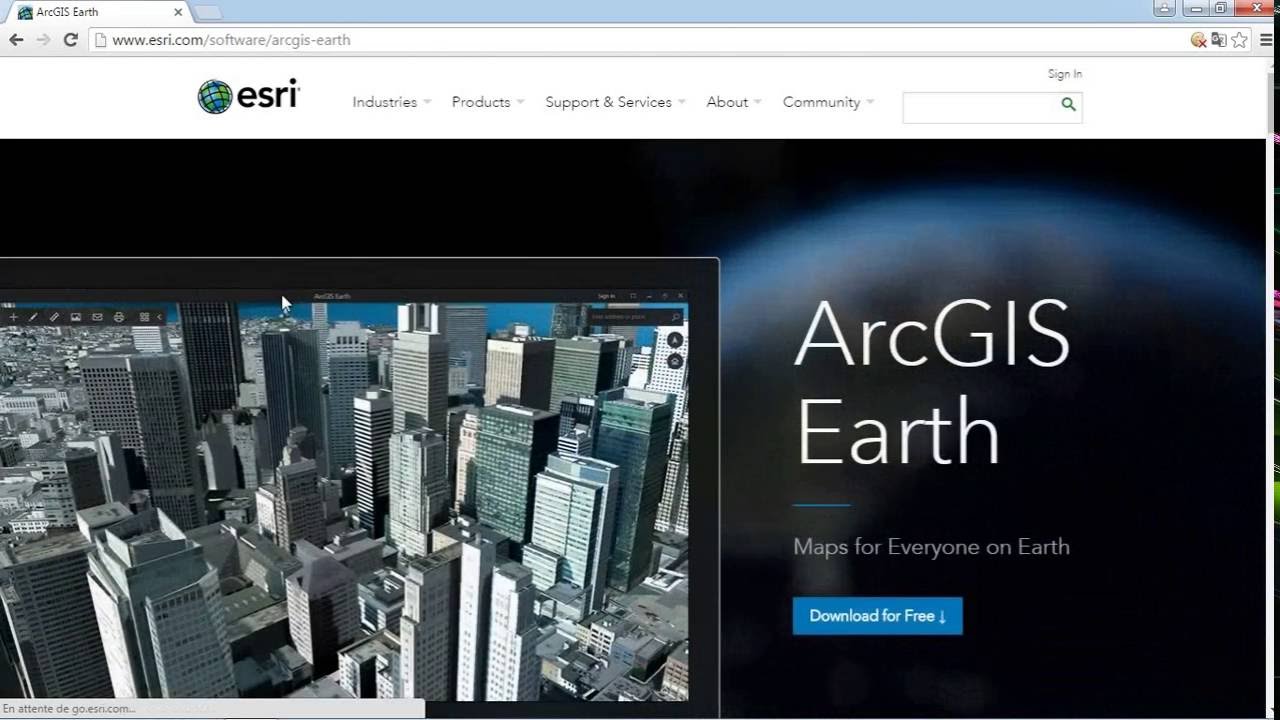1280x720 pixels.
Task: Open the blocked cookies icon in address bar
Action: pyautogui.click(x=1198, y=40)
